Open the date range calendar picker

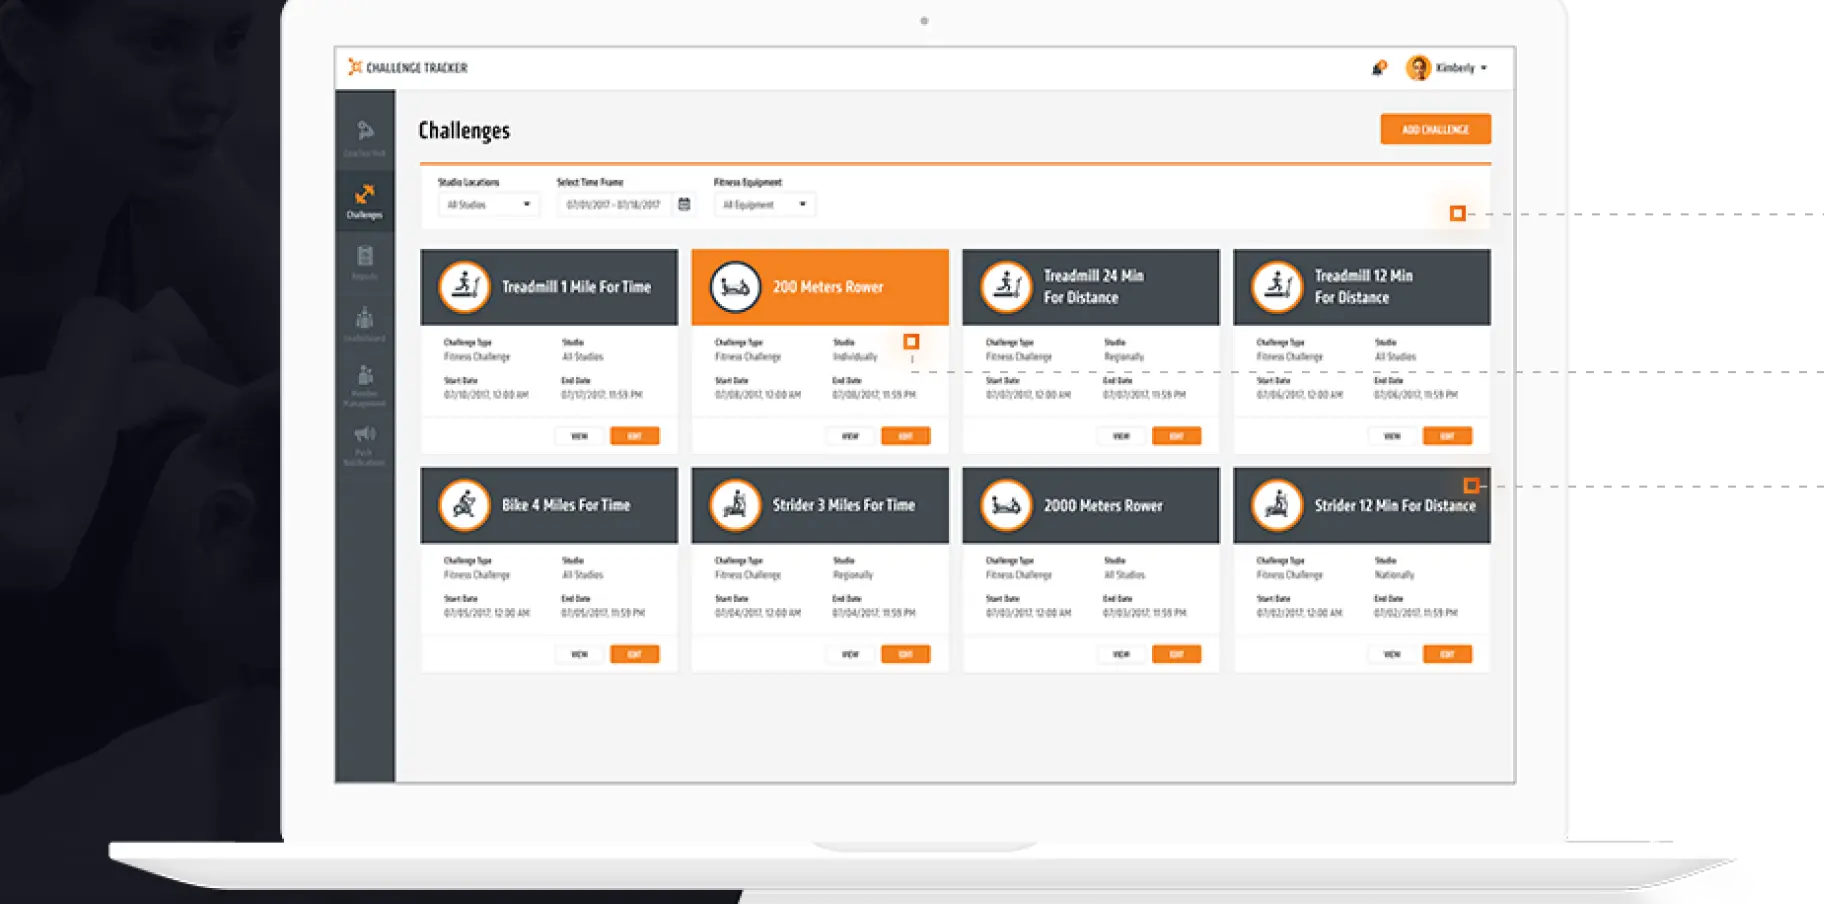tap(683, 204)
